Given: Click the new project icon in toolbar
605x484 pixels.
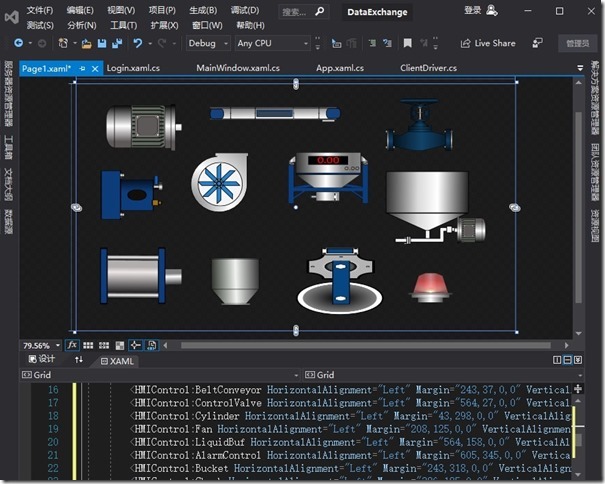Looking at the screenshot, I should 63,43.
